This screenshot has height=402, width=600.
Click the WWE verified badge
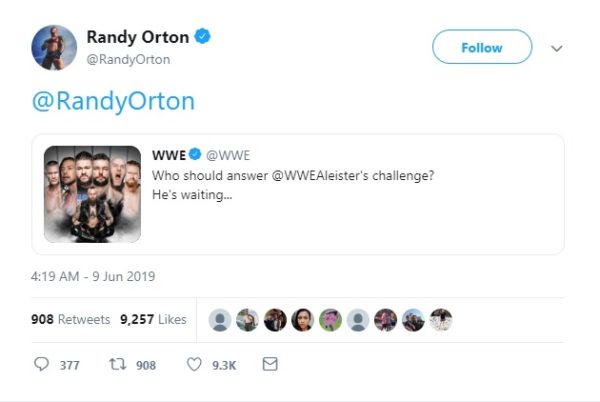[195, 155]
